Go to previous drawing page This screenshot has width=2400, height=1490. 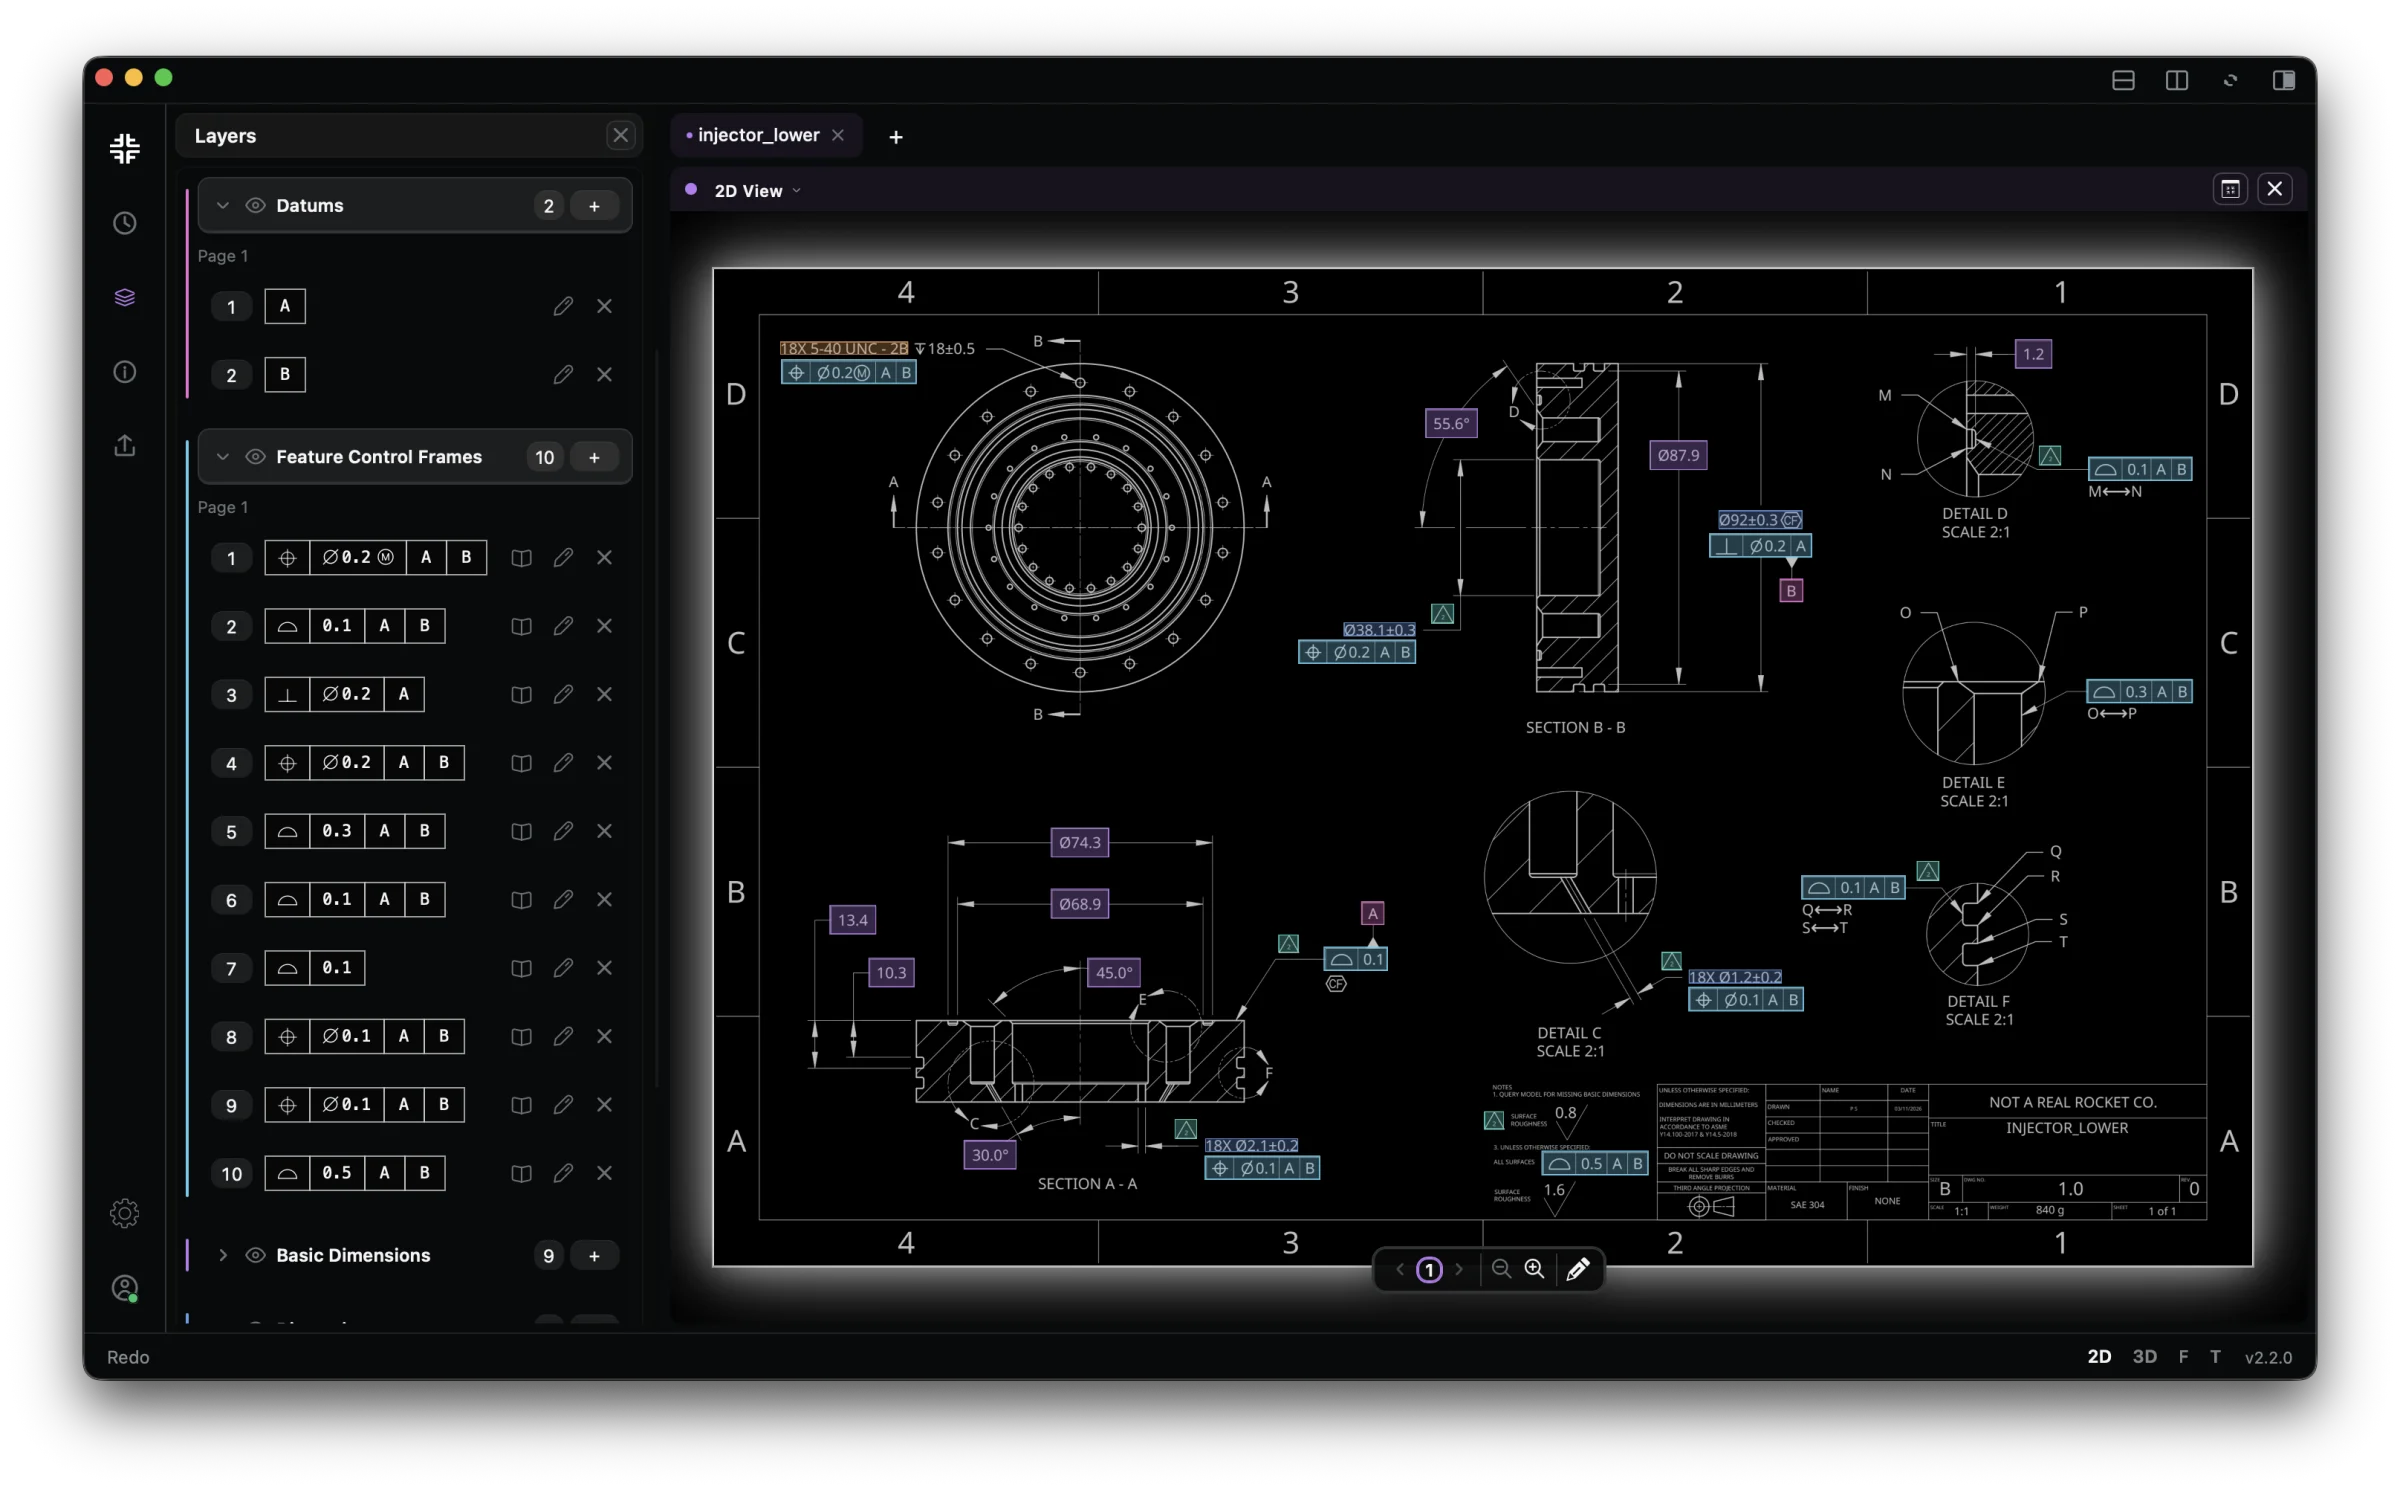pyautogui.click(x=1400, y=1269)
